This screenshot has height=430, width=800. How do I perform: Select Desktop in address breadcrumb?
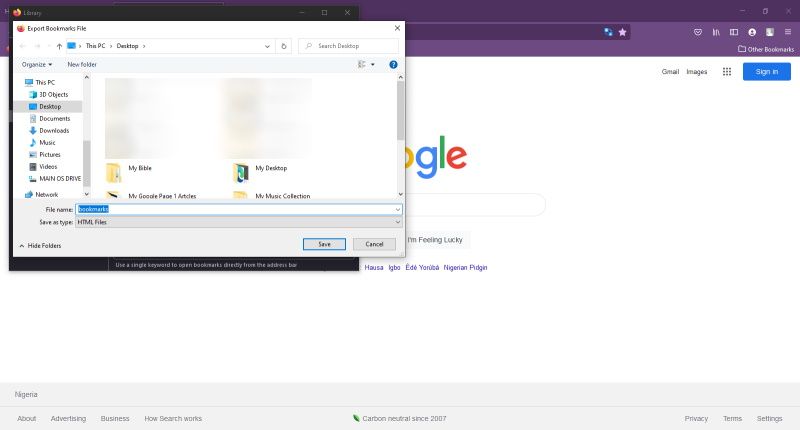128,46
